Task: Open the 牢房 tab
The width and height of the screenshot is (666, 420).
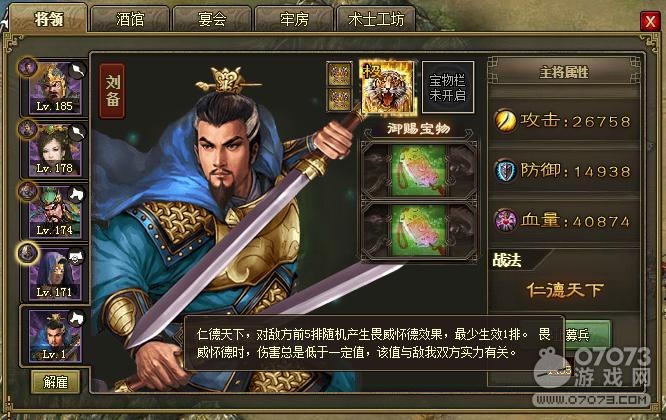Action: click(294, 19)
